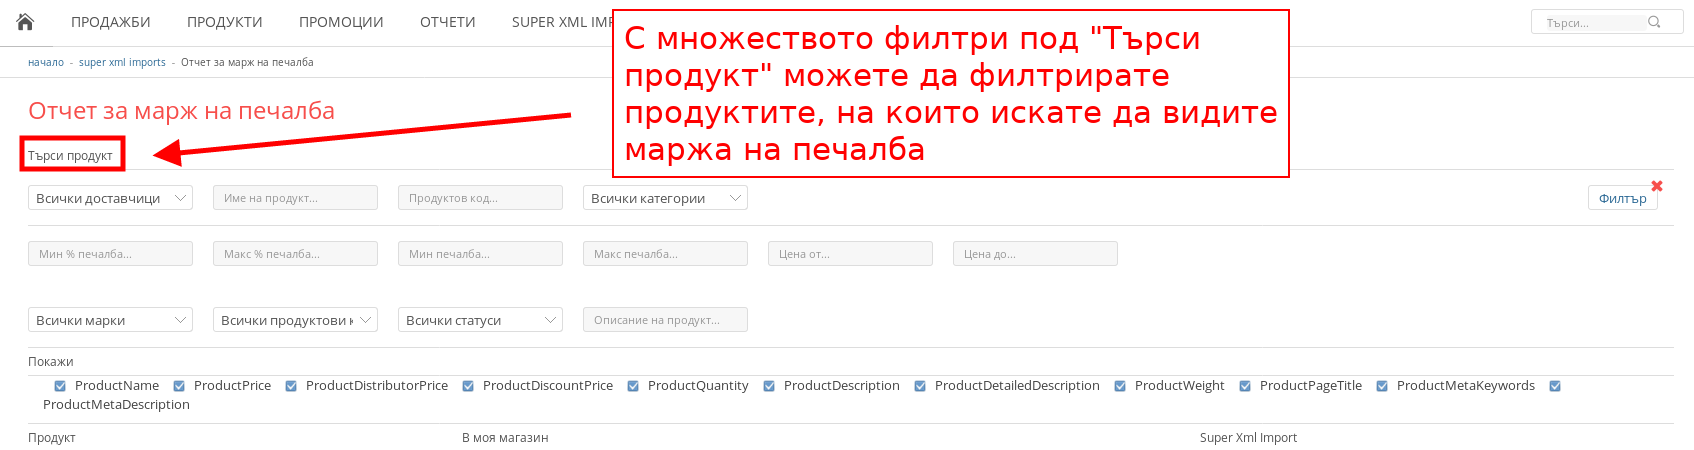Expand the Всички доставчици dropdown
Screen dimensions: 1694x450
tap(110, 198)
